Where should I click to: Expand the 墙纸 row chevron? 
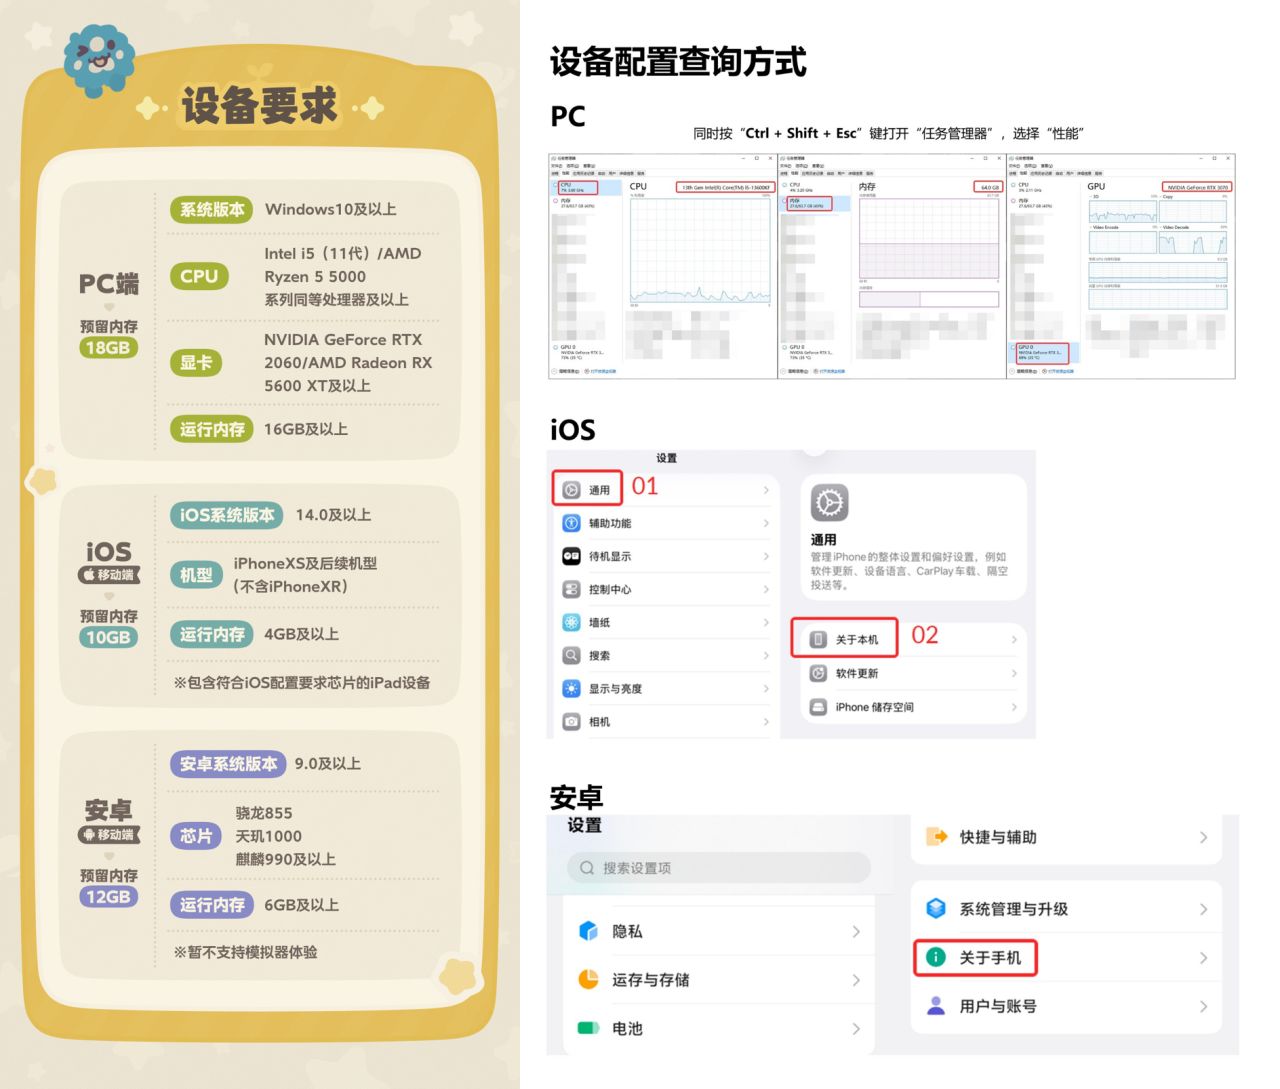(766, 622)
